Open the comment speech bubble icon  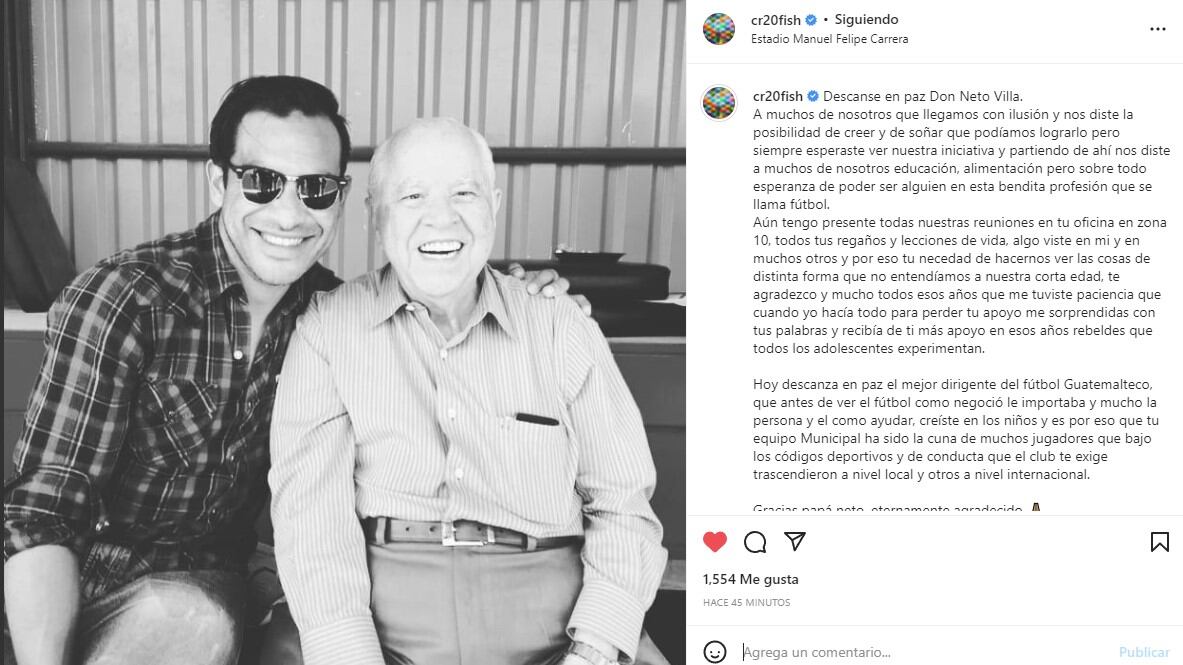[x=754, y=542]
